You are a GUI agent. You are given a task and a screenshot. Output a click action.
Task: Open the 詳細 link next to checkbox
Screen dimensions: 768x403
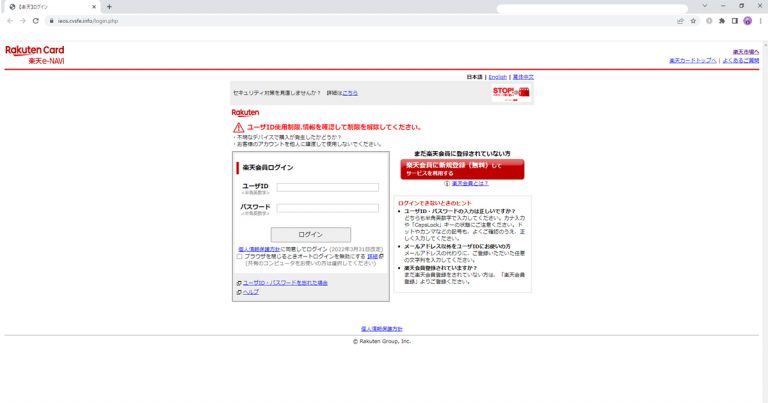tap(372, 257)
